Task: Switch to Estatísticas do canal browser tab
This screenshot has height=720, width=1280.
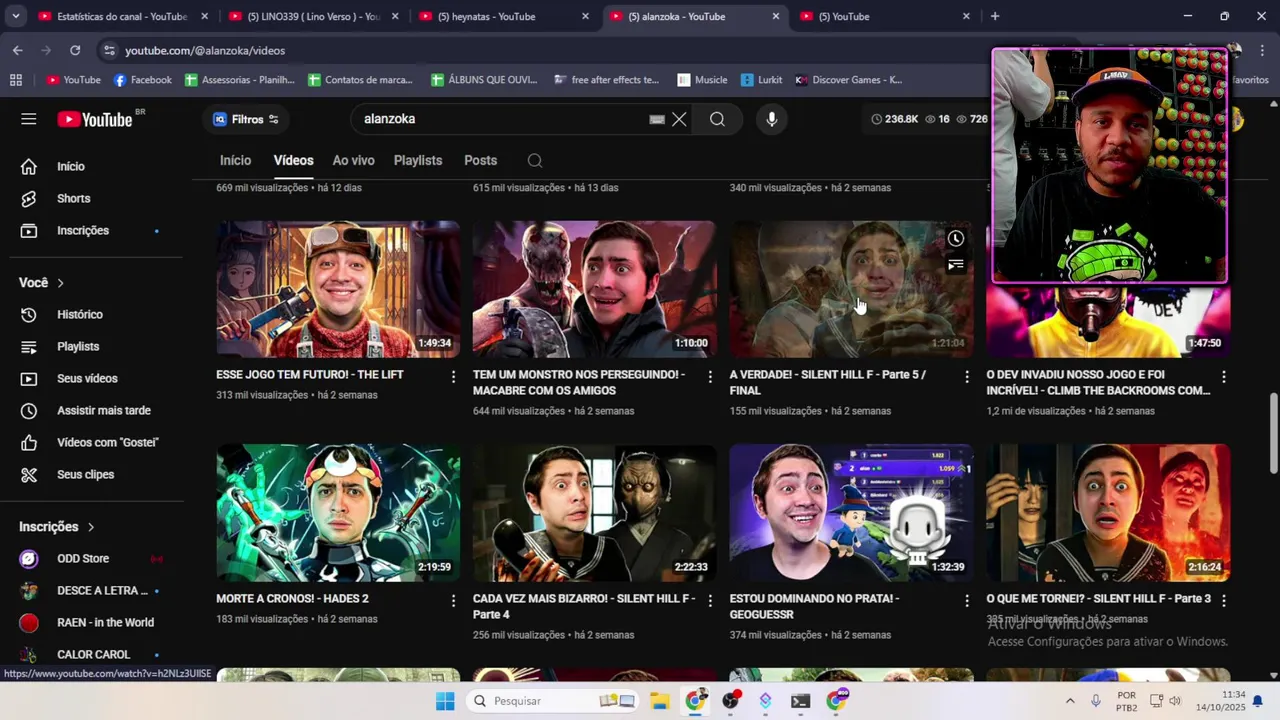Action: 123,17
